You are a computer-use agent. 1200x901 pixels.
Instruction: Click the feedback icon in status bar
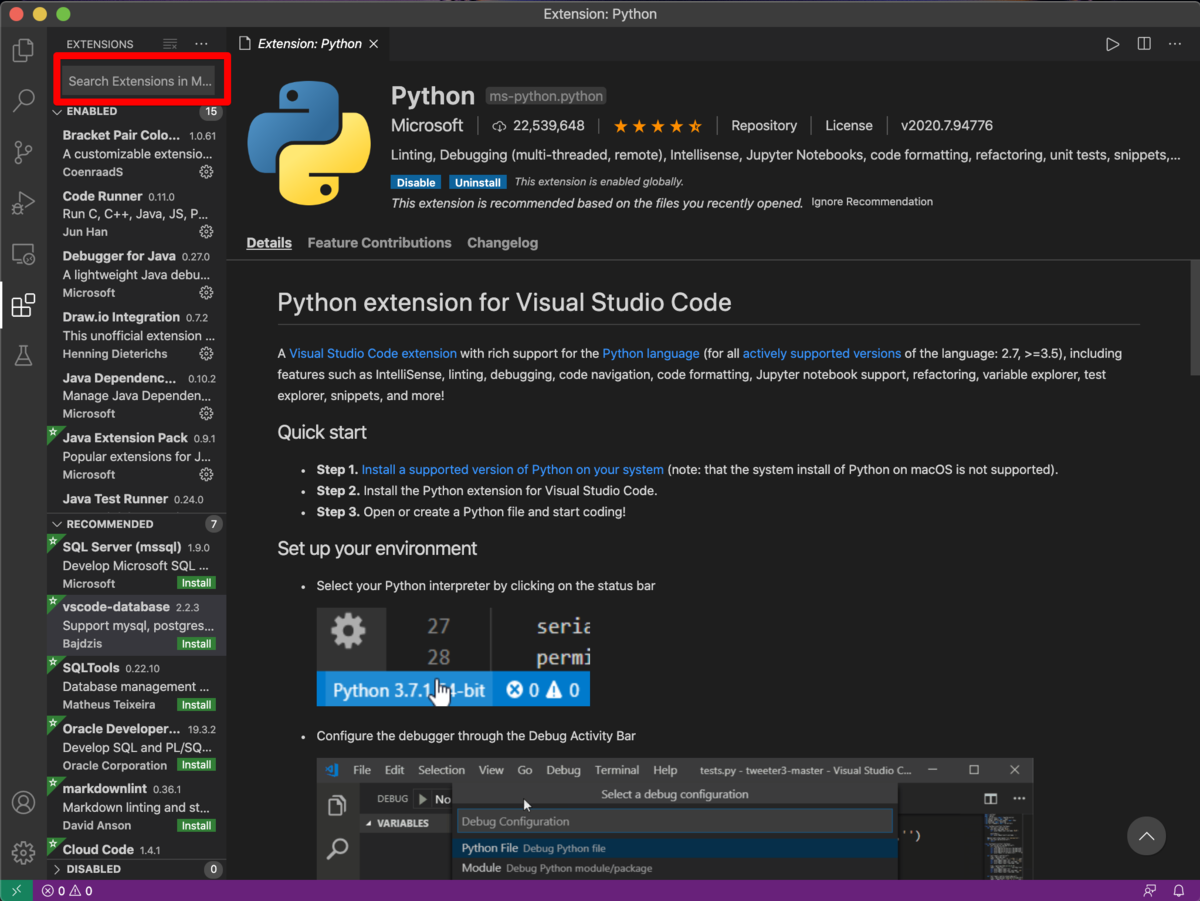pos(1150,890)
